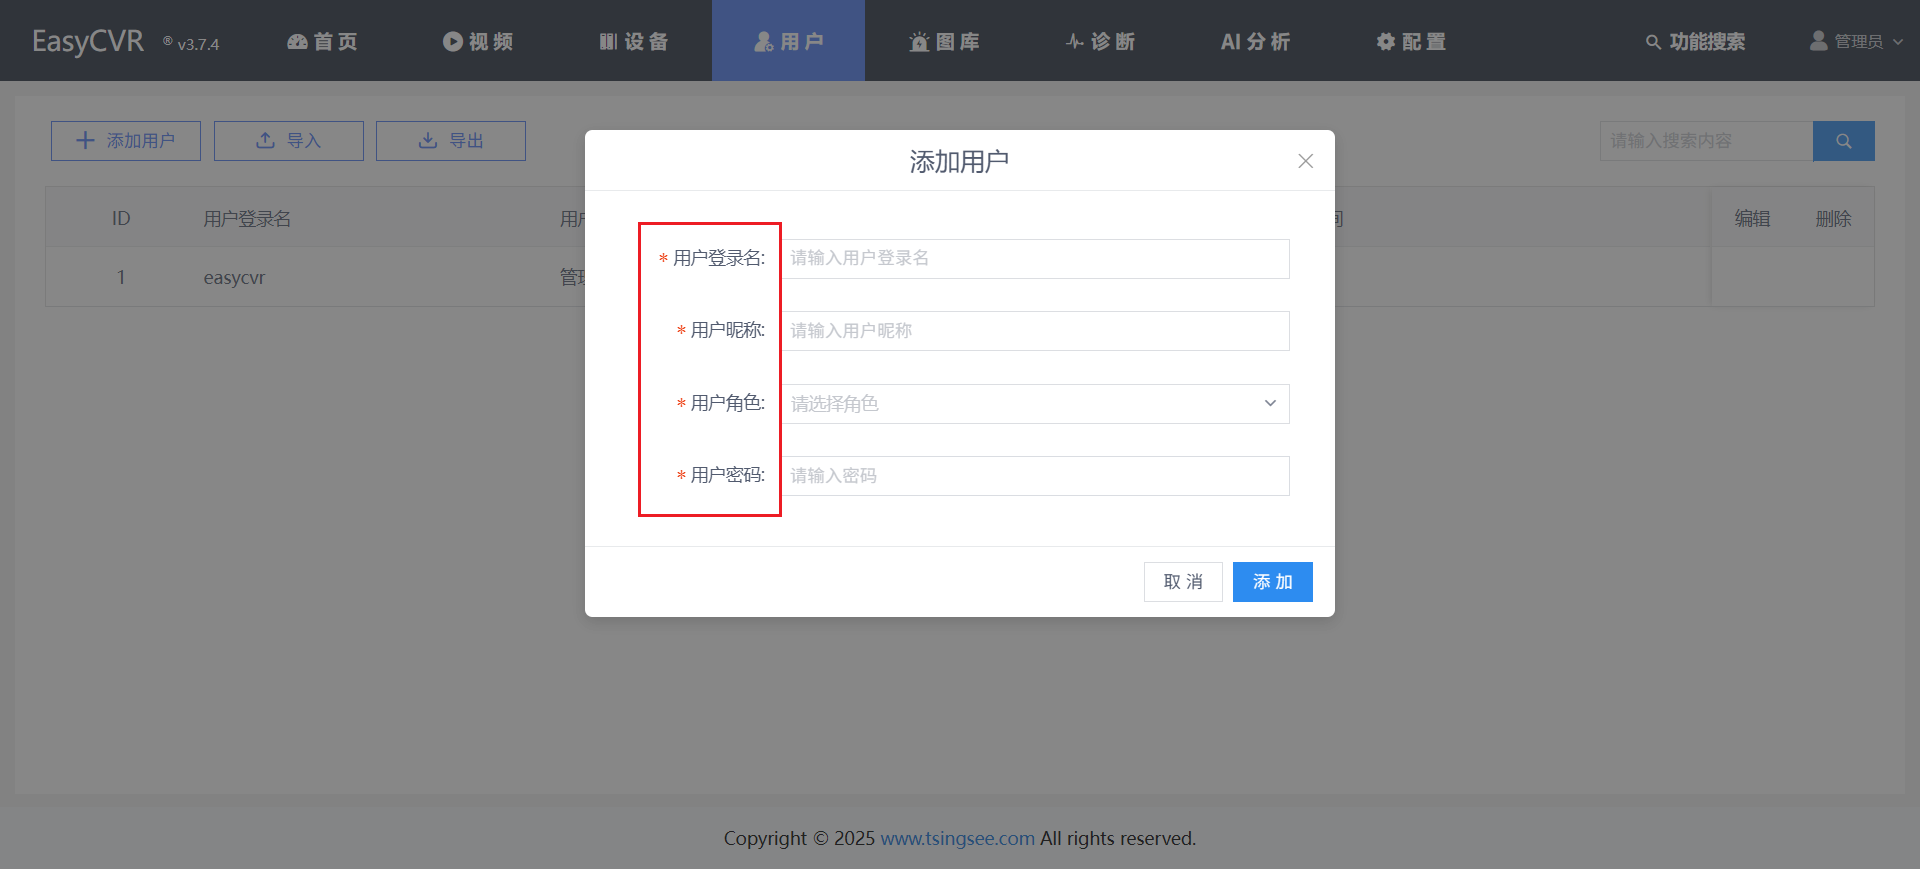Open the www.tsingsee.com footer link
1920x869 pixels.
957,838
